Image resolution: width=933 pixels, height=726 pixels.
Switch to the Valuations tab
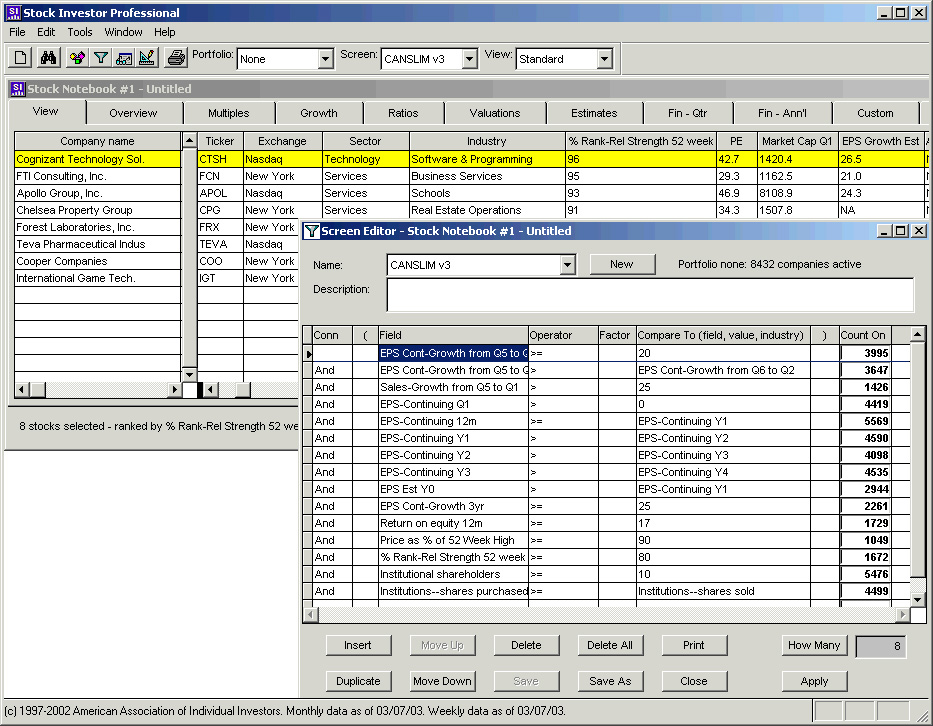tap(495, 113)
